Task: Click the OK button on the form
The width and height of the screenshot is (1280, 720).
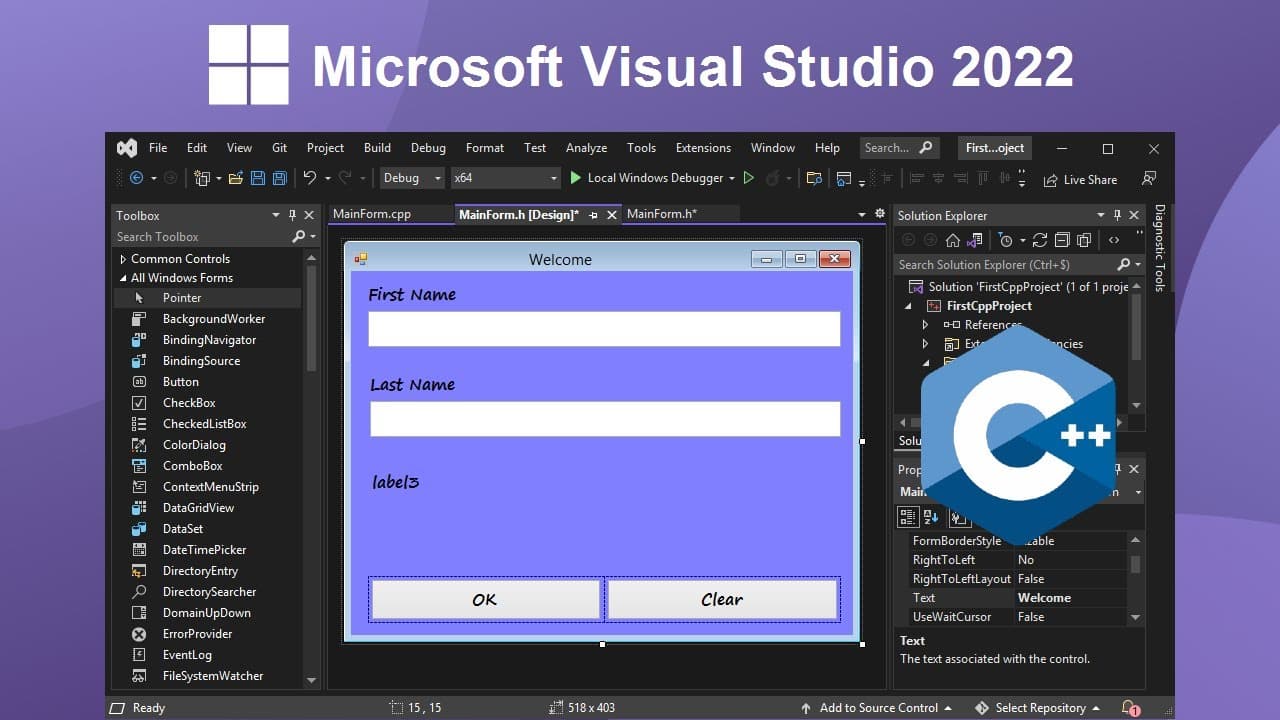Action: (485, 599)
